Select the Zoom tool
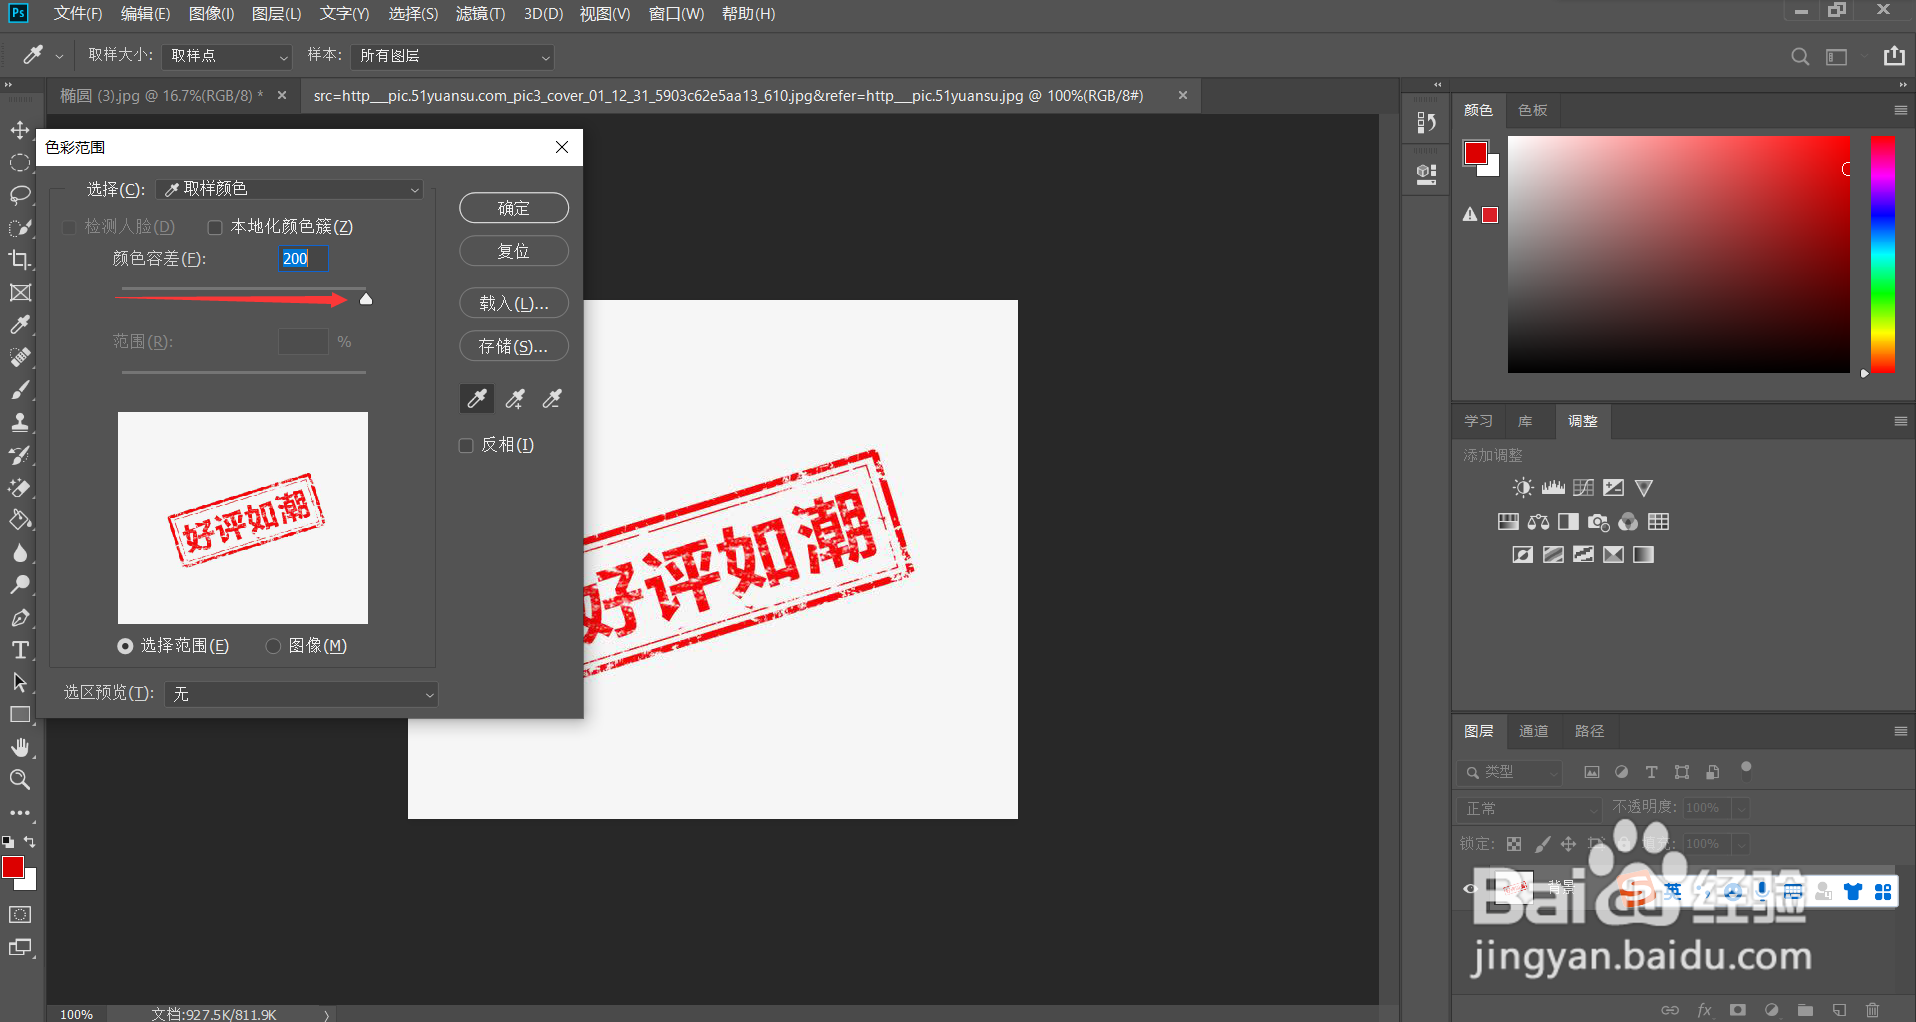Screen dimensions: 1916x1022 (x=20, y=780)
